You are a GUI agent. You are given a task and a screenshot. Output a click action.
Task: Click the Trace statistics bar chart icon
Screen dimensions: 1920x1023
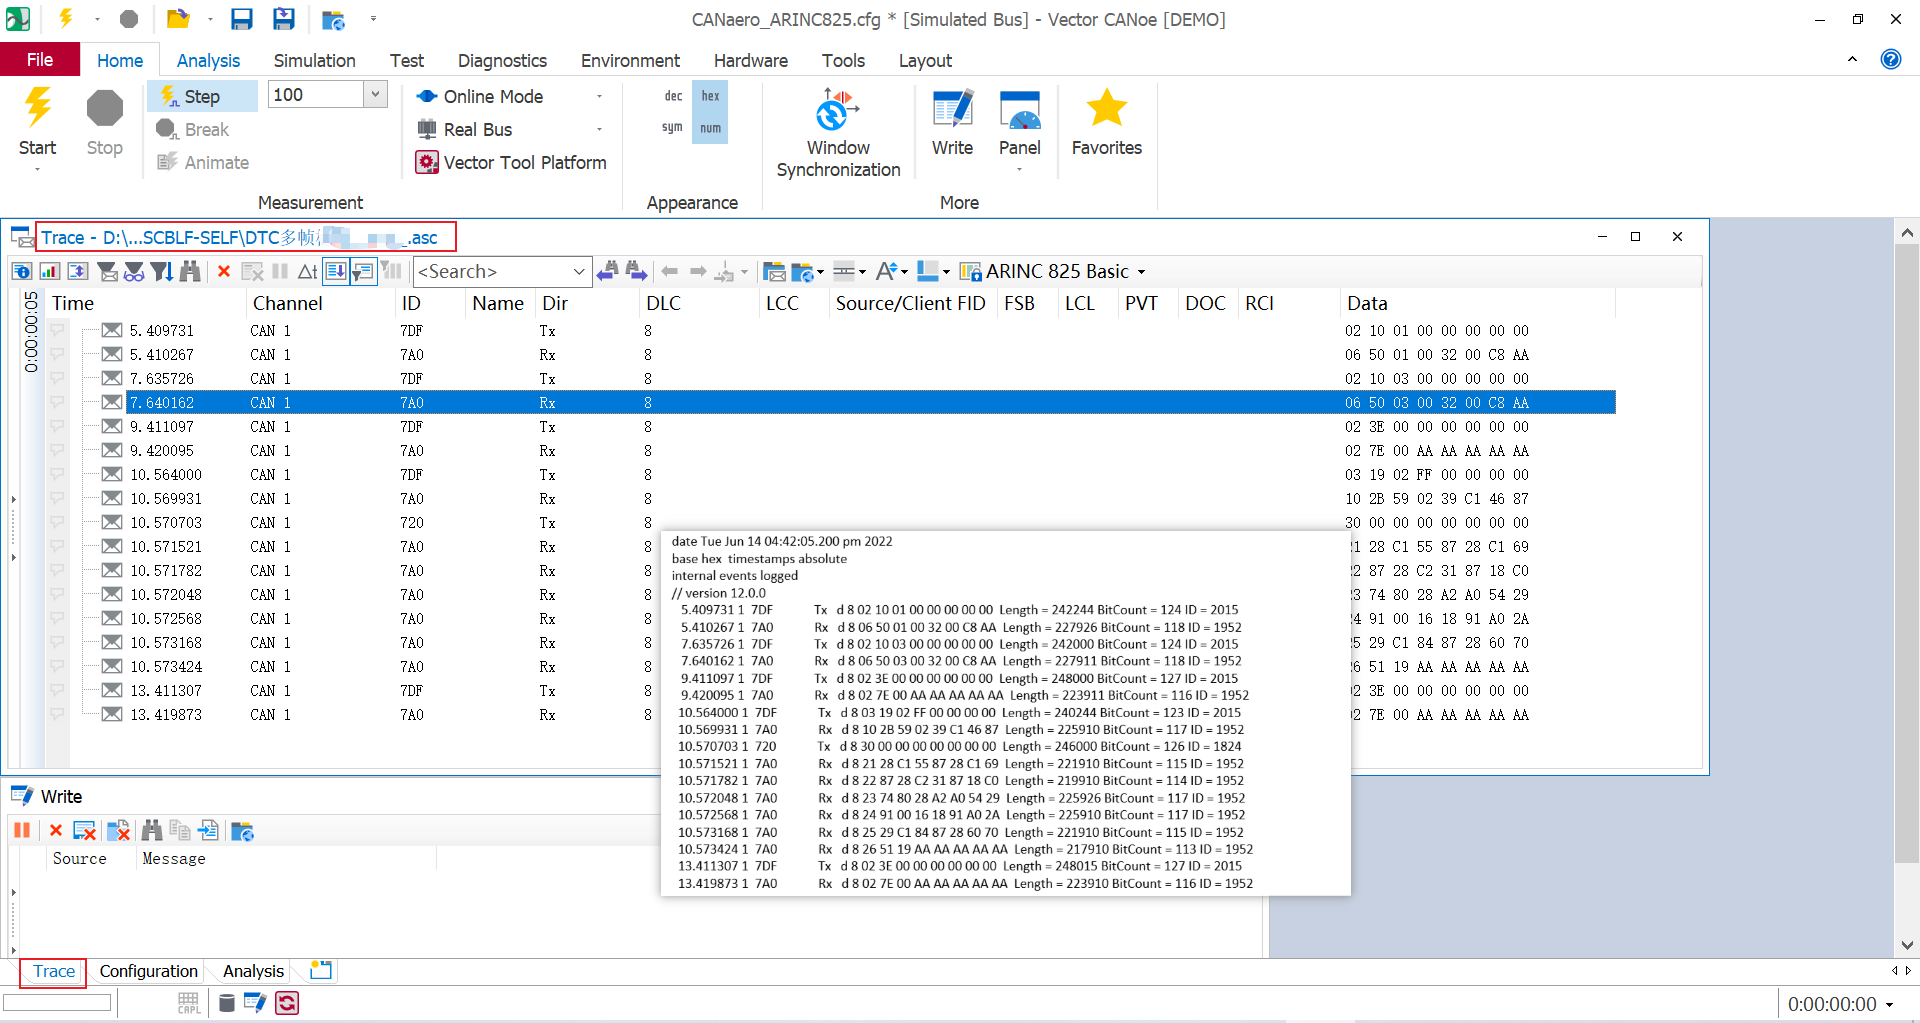click(x=49, y=271)
